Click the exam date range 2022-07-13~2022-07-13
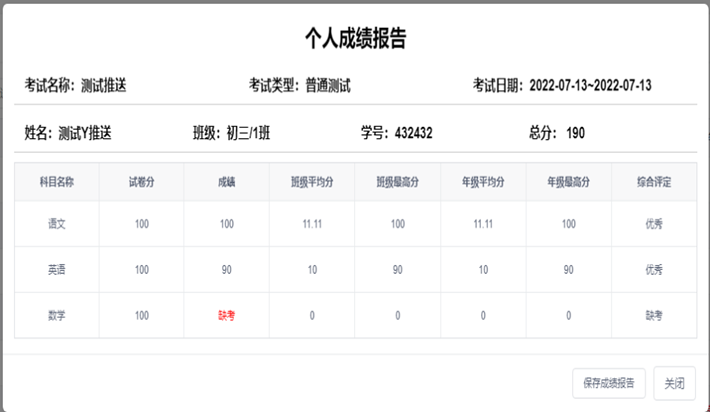This screenshot has width=710, height=412. 590,86
